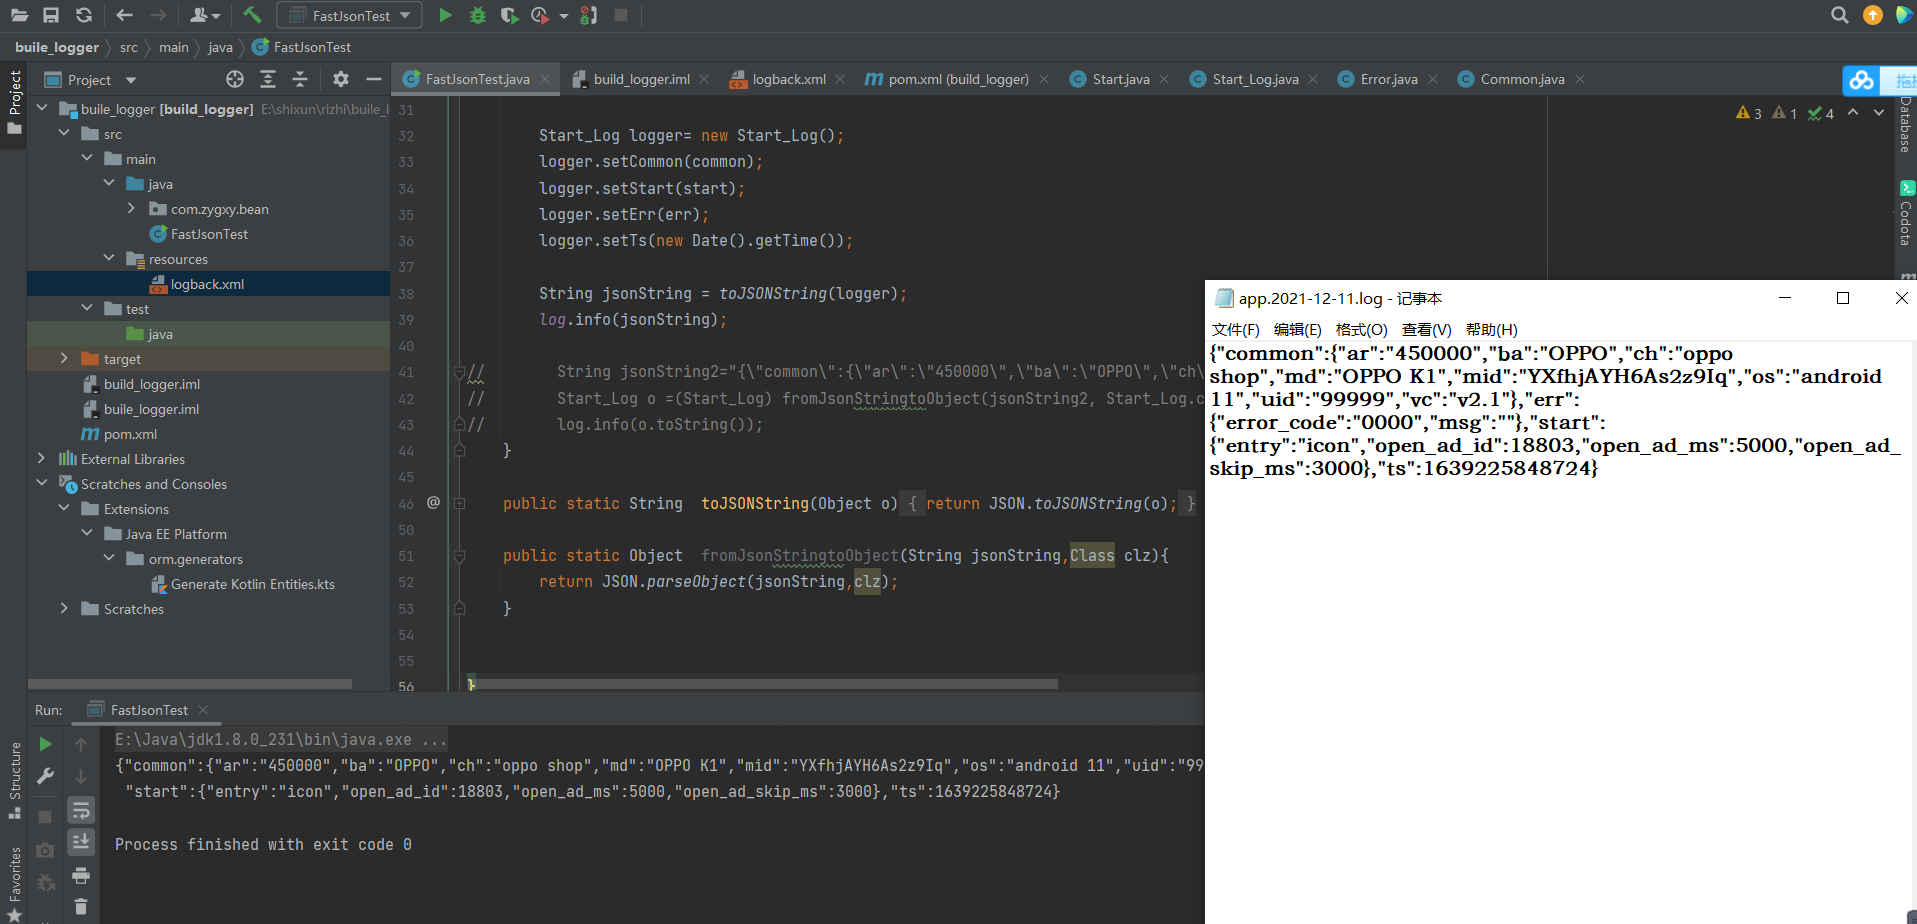Close the FastJsonTest Run tab
Screen dimensions: 1917x924
[x=203, y=710]
